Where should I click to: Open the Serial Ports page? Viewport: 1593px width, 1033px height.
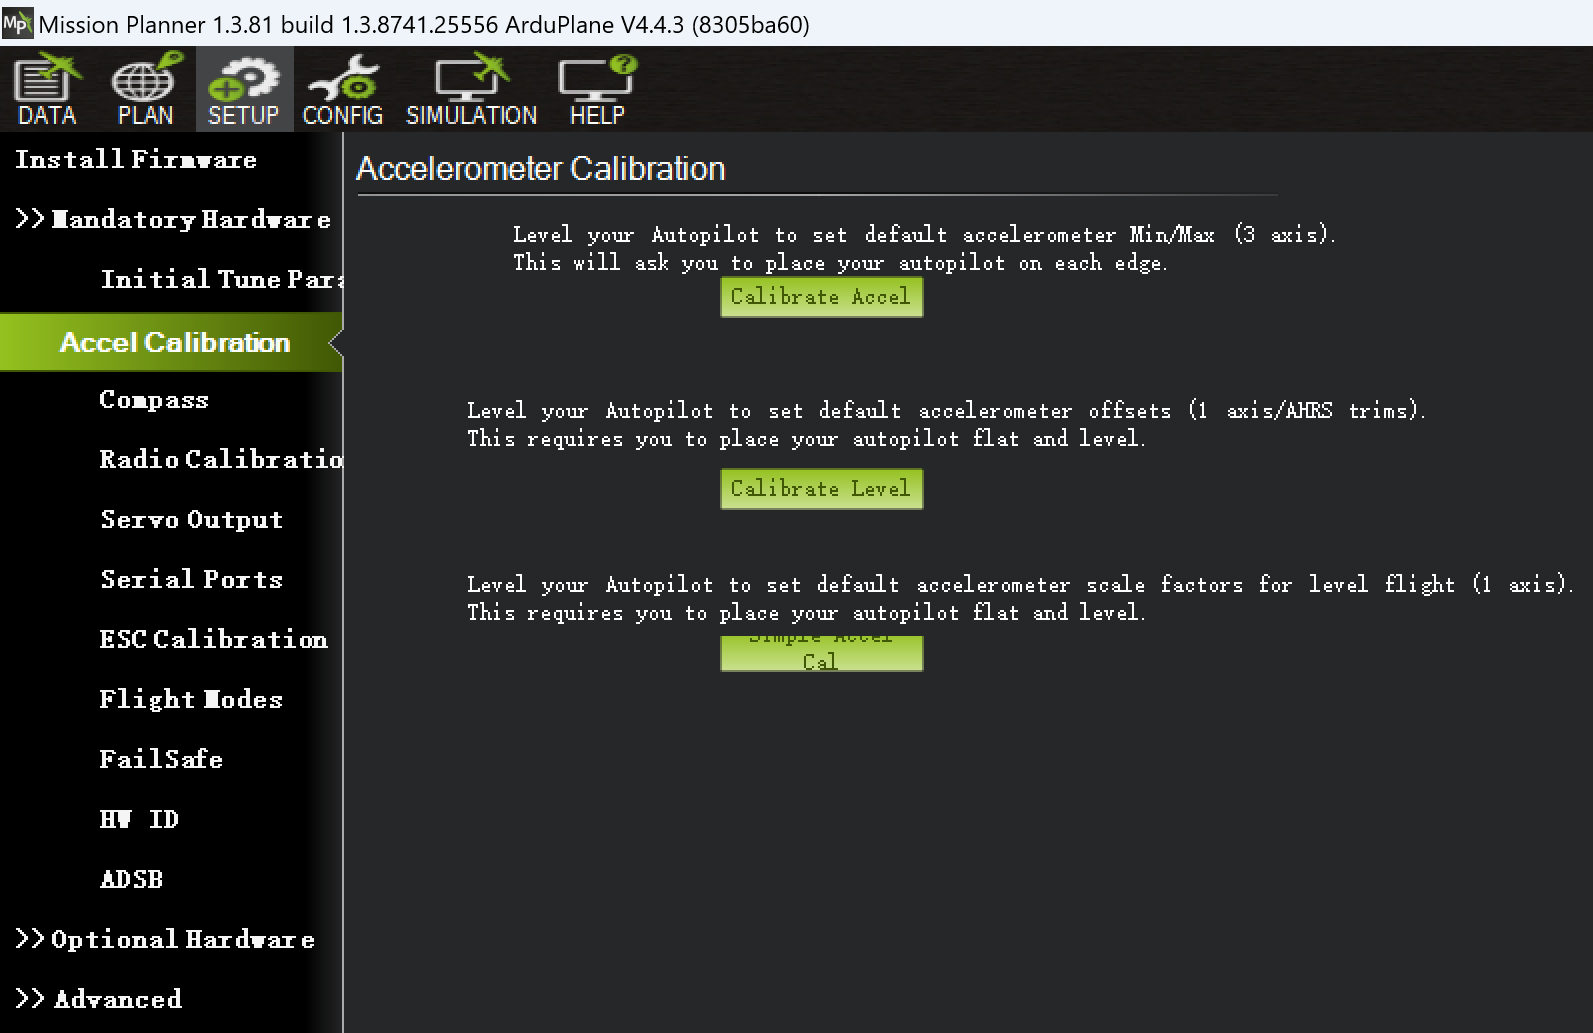click(192, 580)
